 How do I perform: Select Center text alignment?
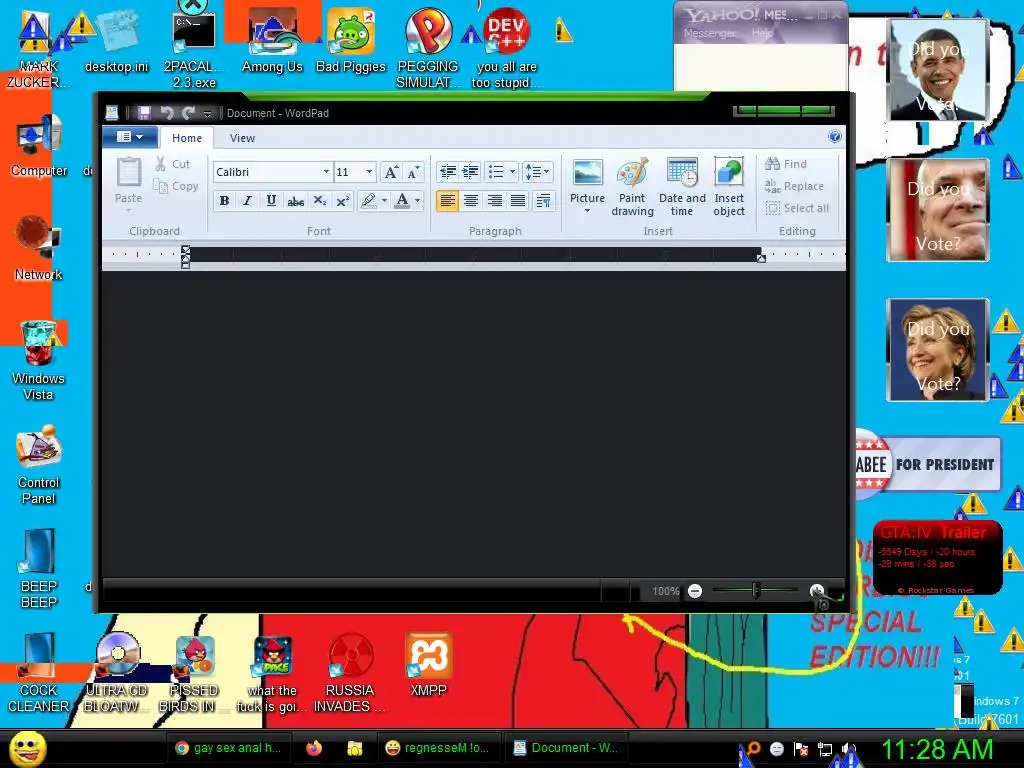pos(471,200)
